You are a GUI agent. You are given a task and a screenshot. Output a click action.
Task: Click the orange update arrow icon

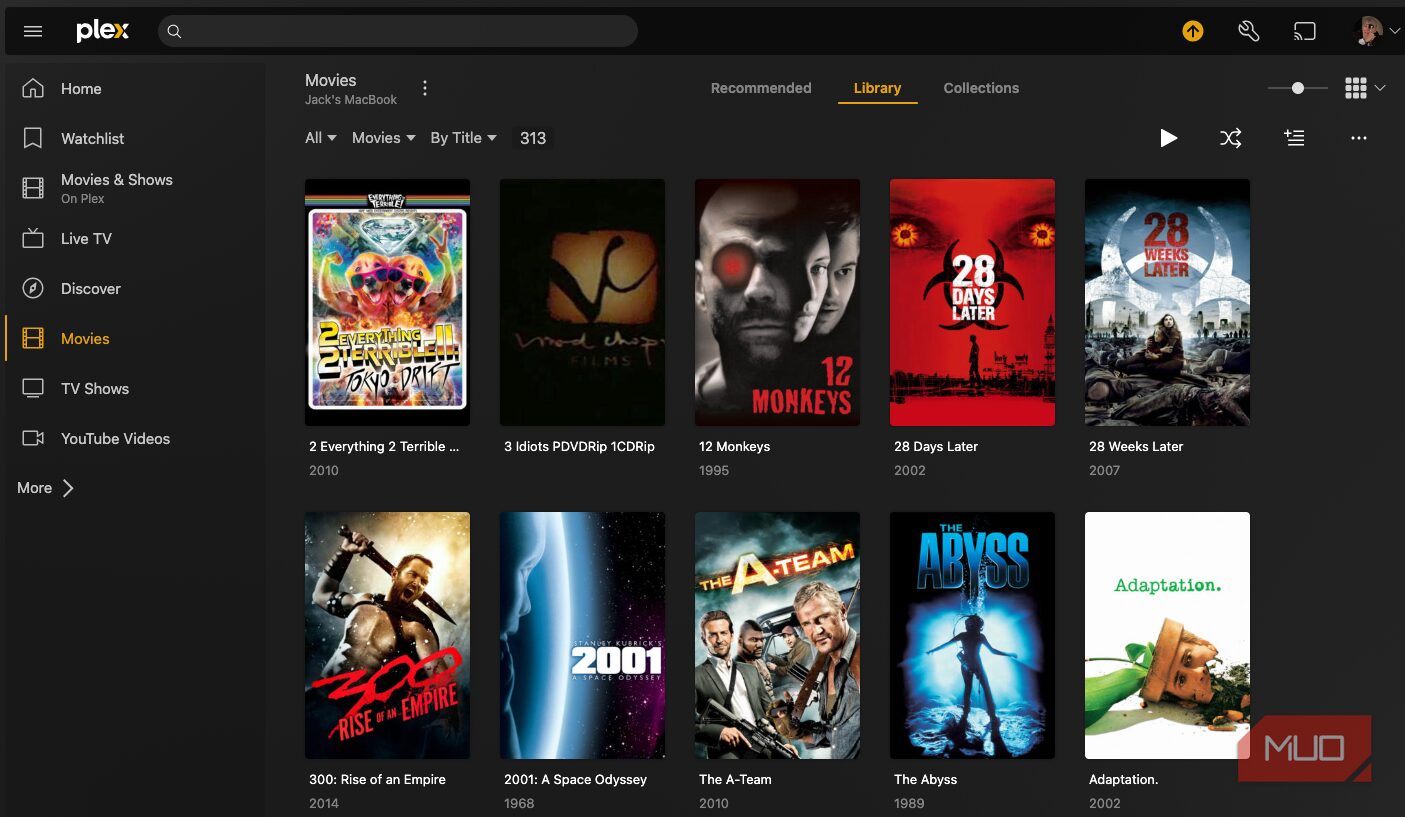(1193, 31)
